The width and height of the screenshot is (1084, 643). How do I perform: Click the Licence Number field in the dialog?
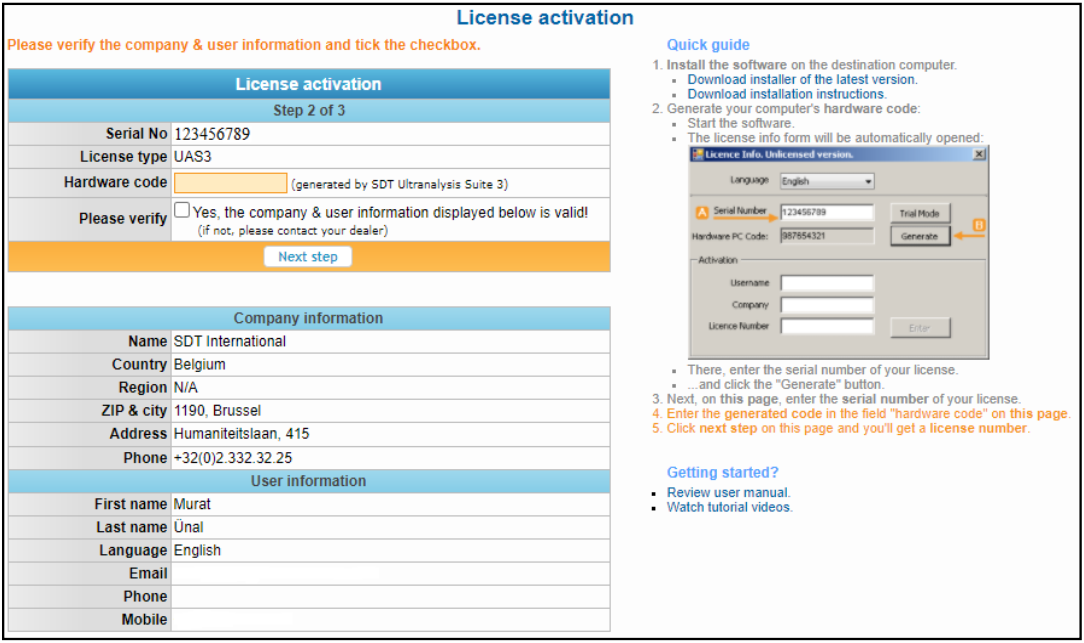point(826,327)
